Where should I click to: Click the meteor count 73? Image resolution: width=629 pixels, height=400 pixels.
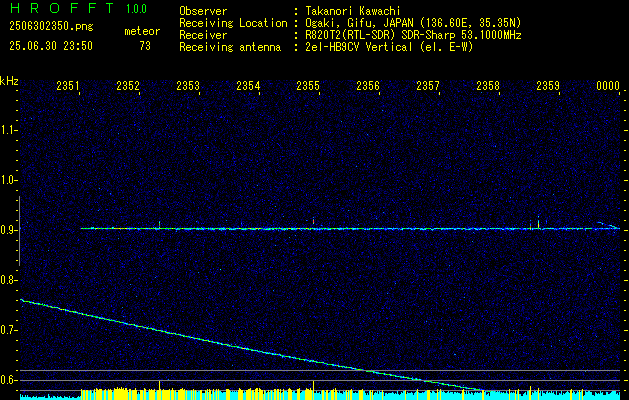pos(145,46)
